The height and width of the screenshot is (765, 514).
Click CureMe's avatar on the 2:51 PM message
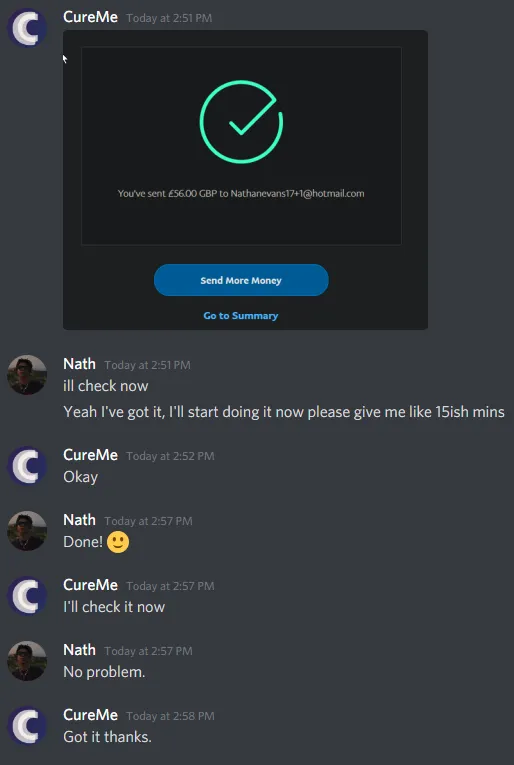pyautogui.click(x=27, y=28)
